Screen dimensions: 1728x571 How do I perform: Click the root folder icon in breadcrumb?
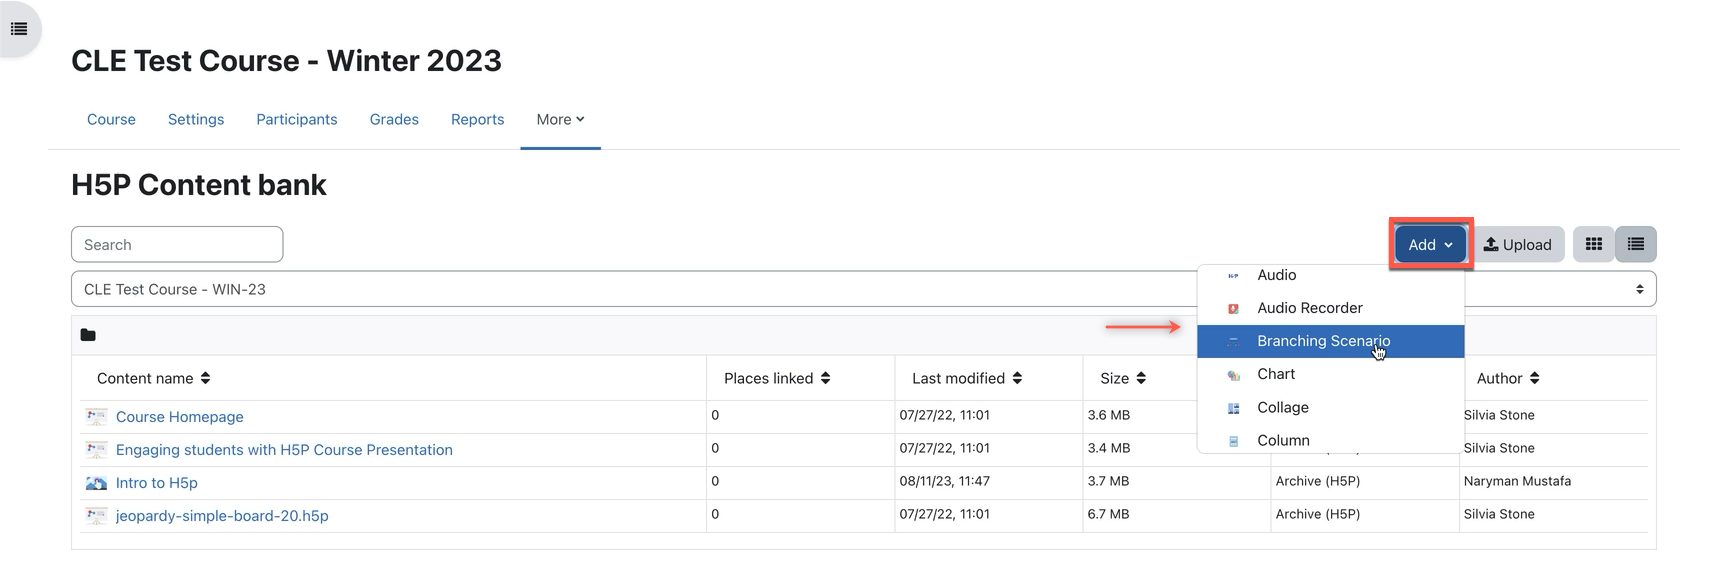[88, 335]
